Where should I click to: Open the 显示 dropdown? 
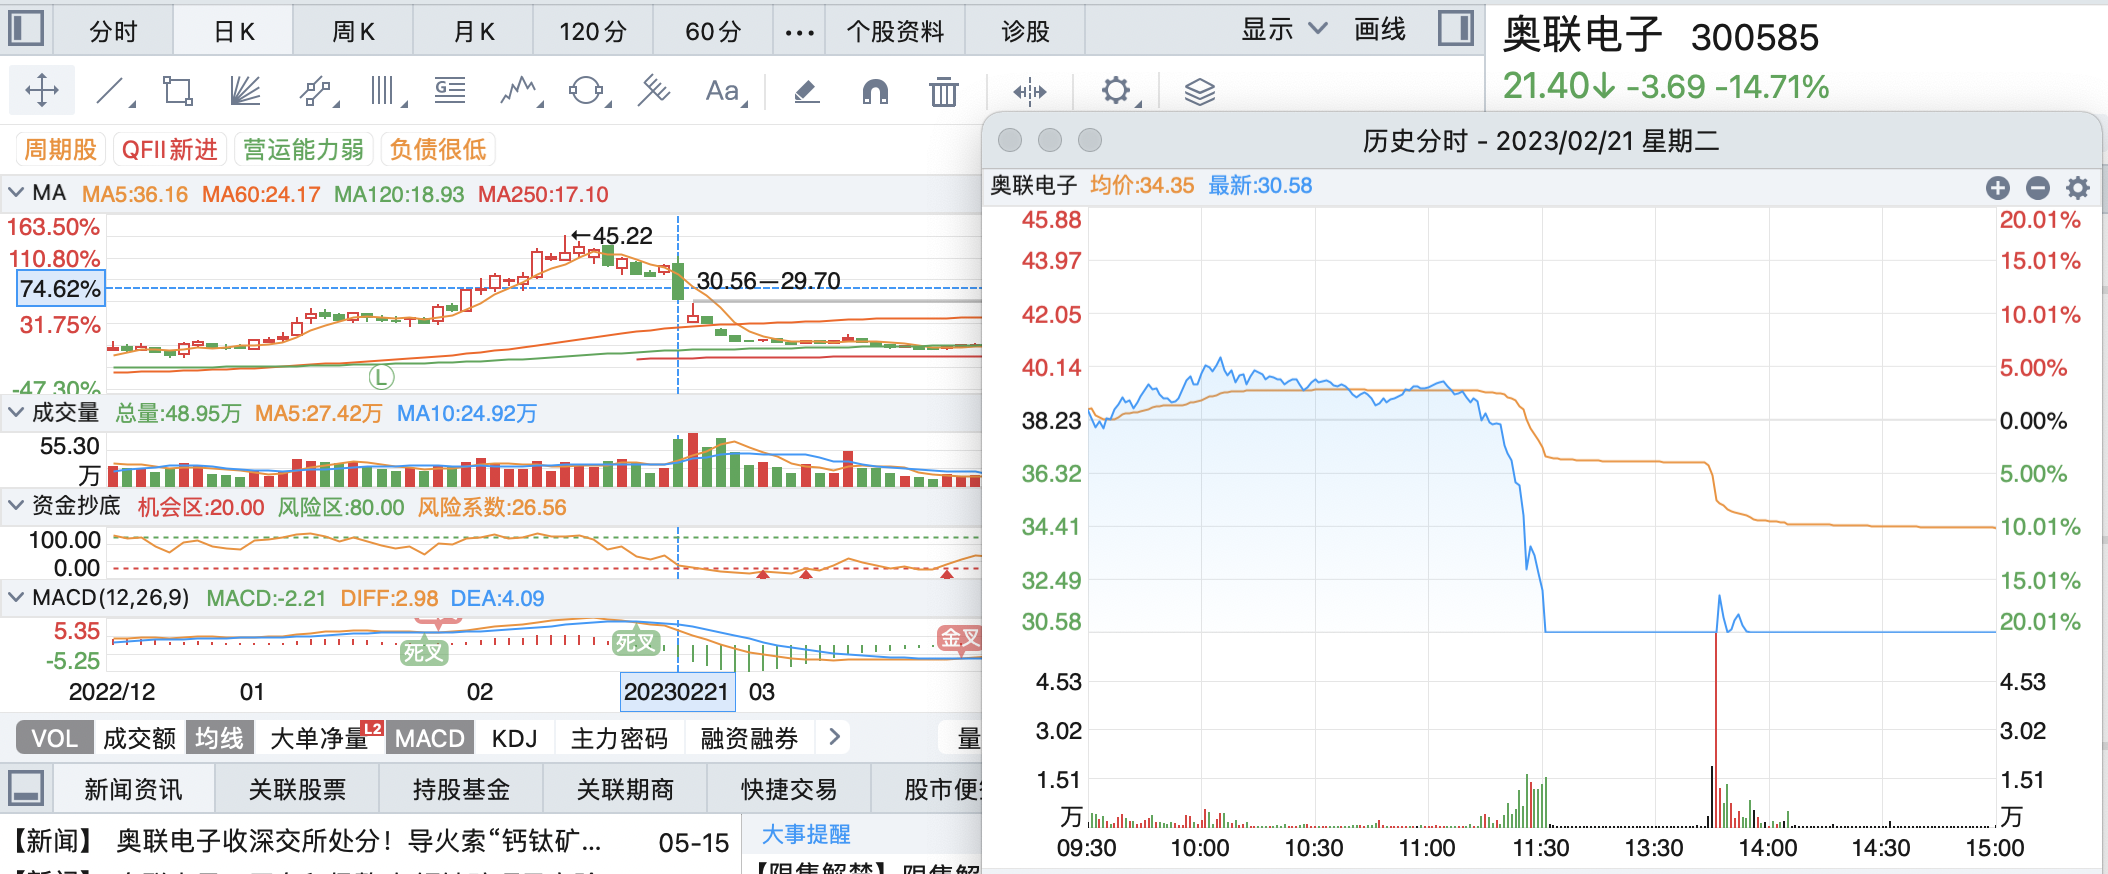(1284, 30)
